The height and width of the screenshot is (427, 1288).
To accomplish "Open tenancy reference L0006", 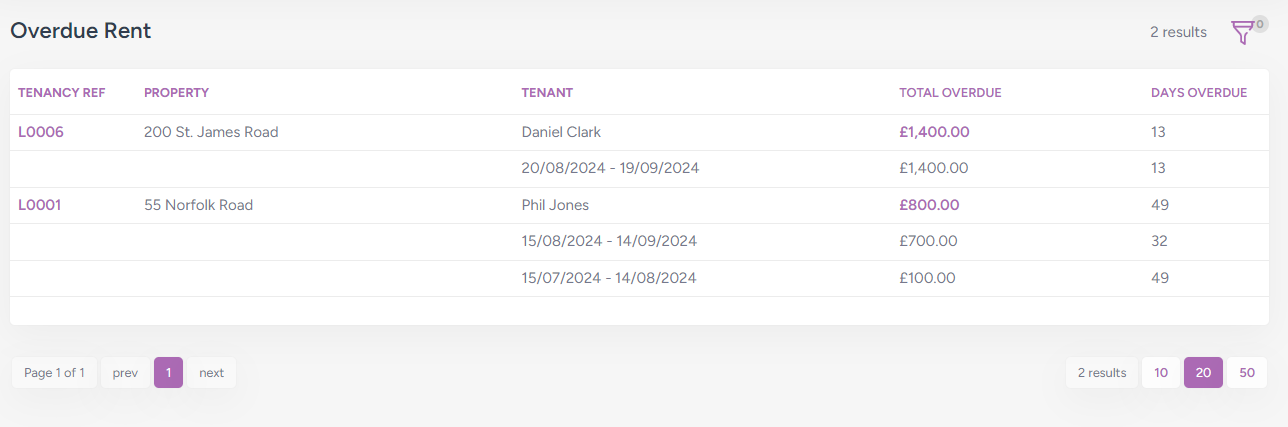I will 41,132.
